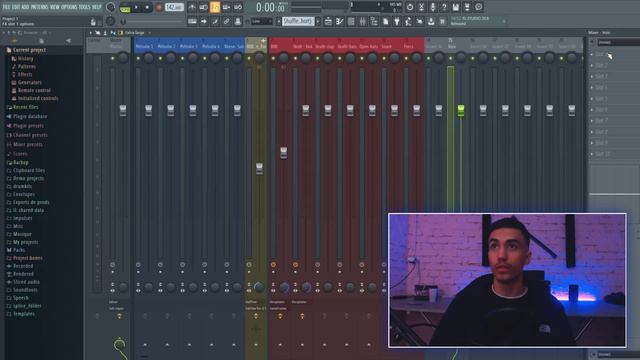Click the main volume knob near menu

click(110, 7)
